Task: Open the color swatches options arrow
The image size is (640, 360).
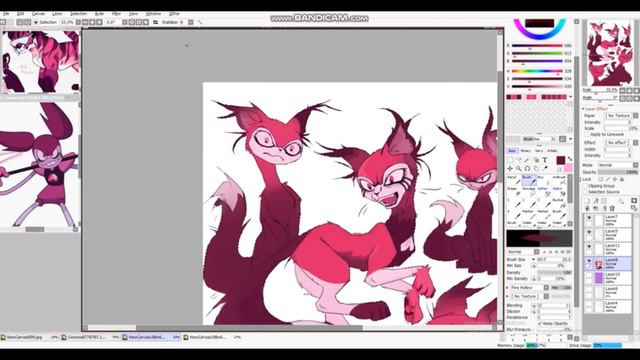Action: point(571,97)
